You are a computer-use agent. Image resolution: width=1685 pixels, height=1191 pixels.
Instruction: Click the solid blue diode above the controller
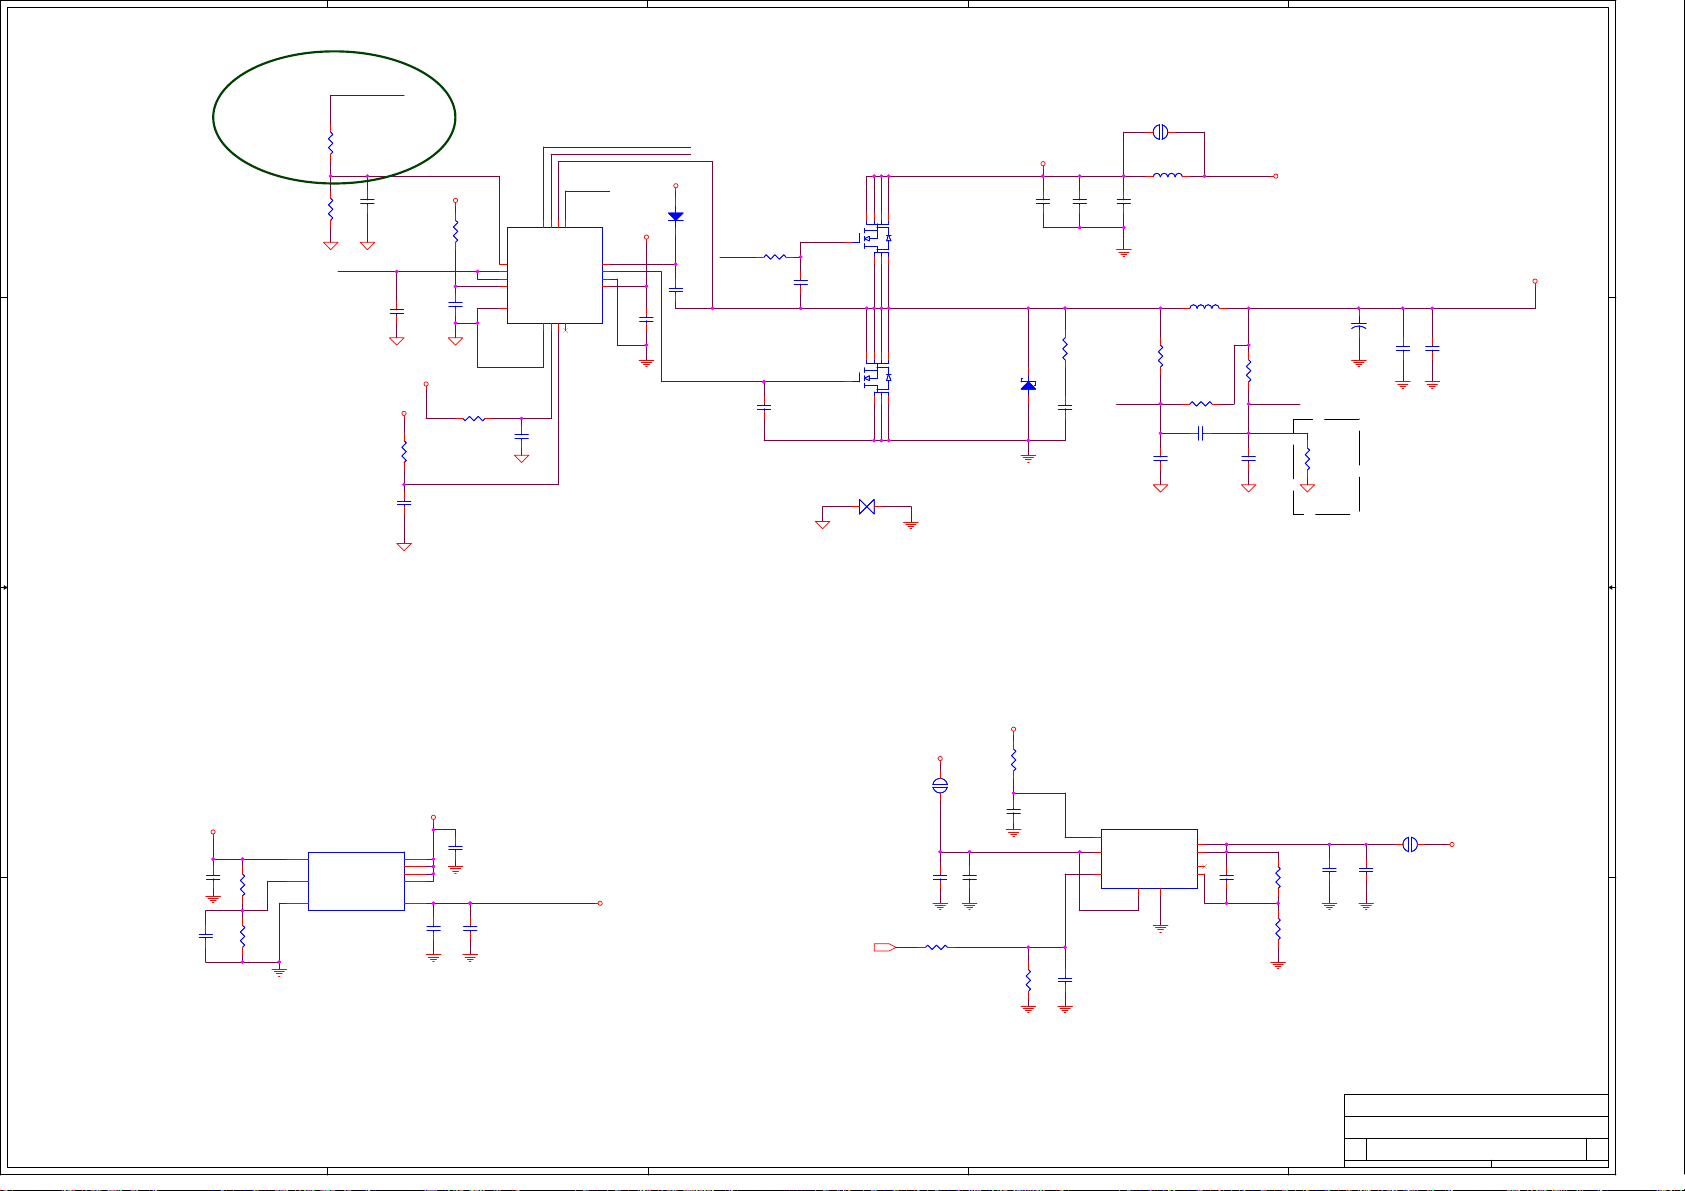676,216
